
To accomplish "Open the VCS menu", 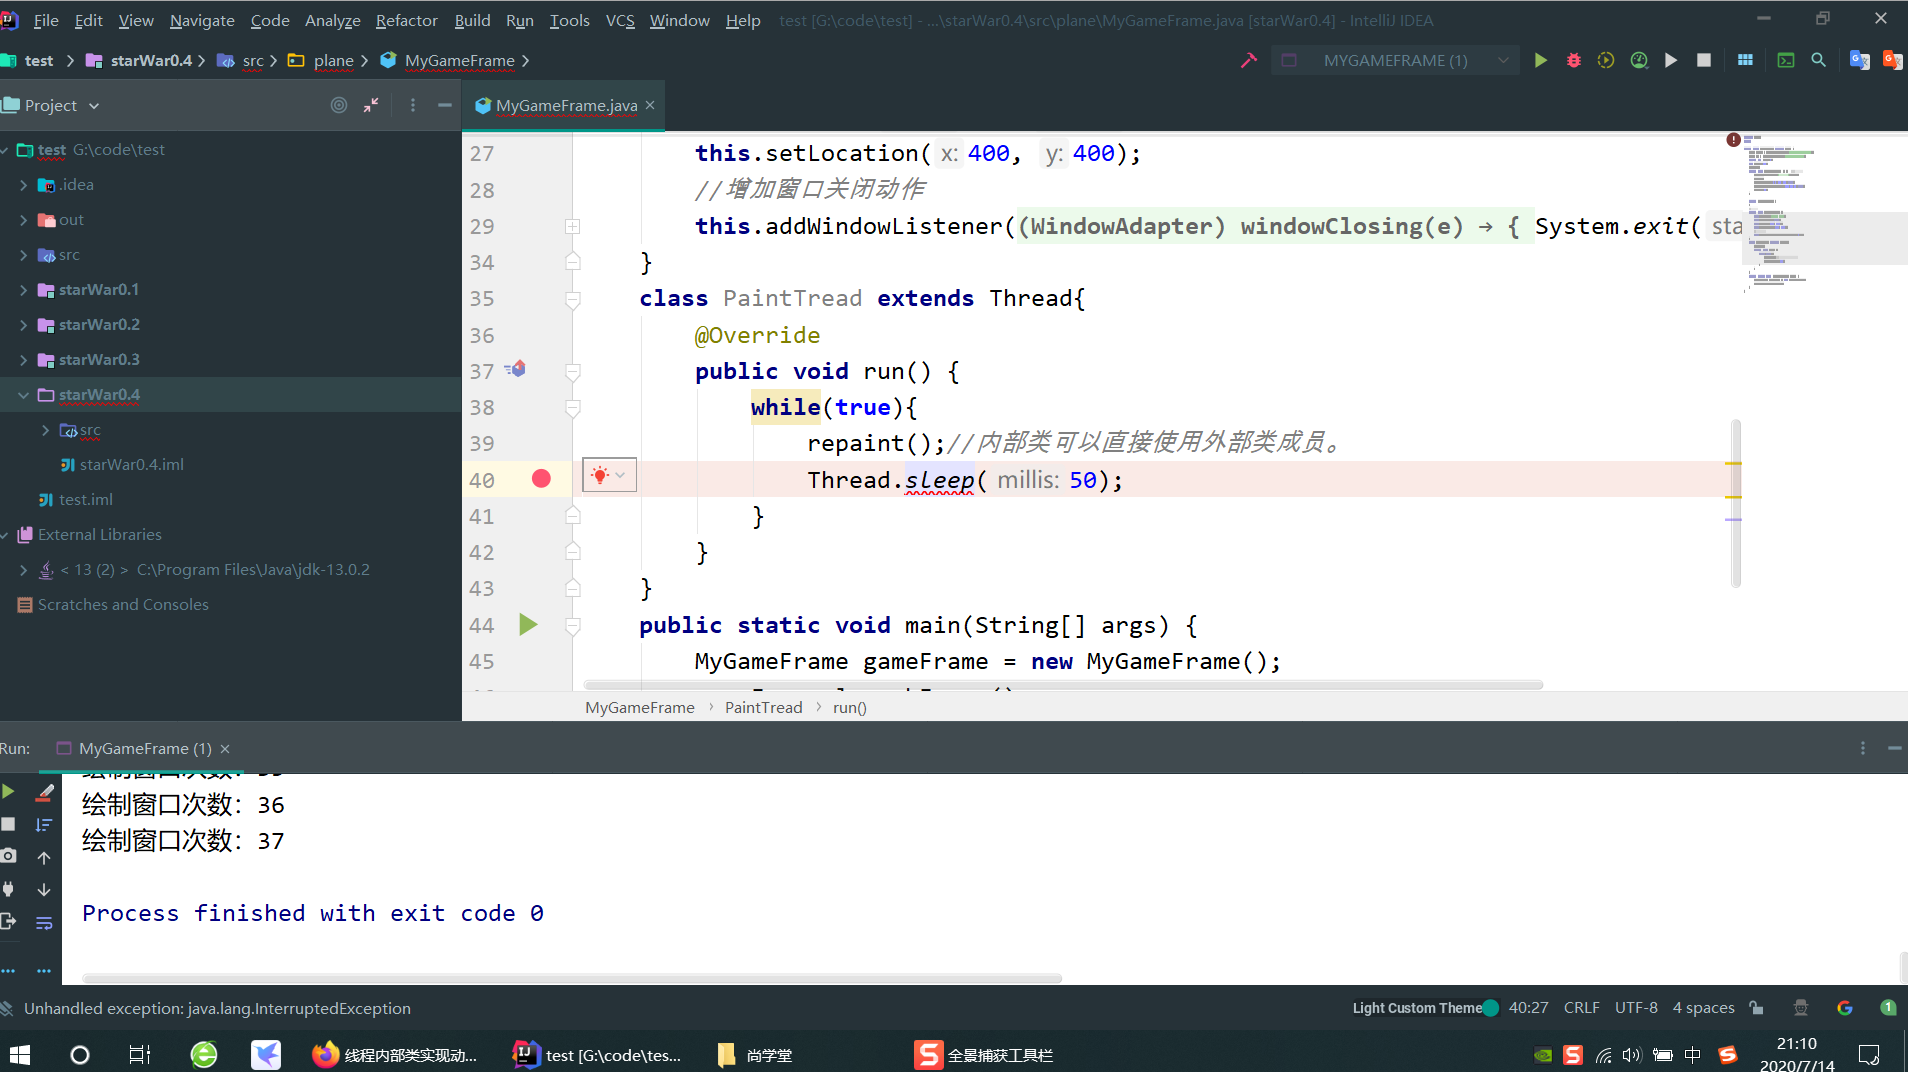I will 620,20.
